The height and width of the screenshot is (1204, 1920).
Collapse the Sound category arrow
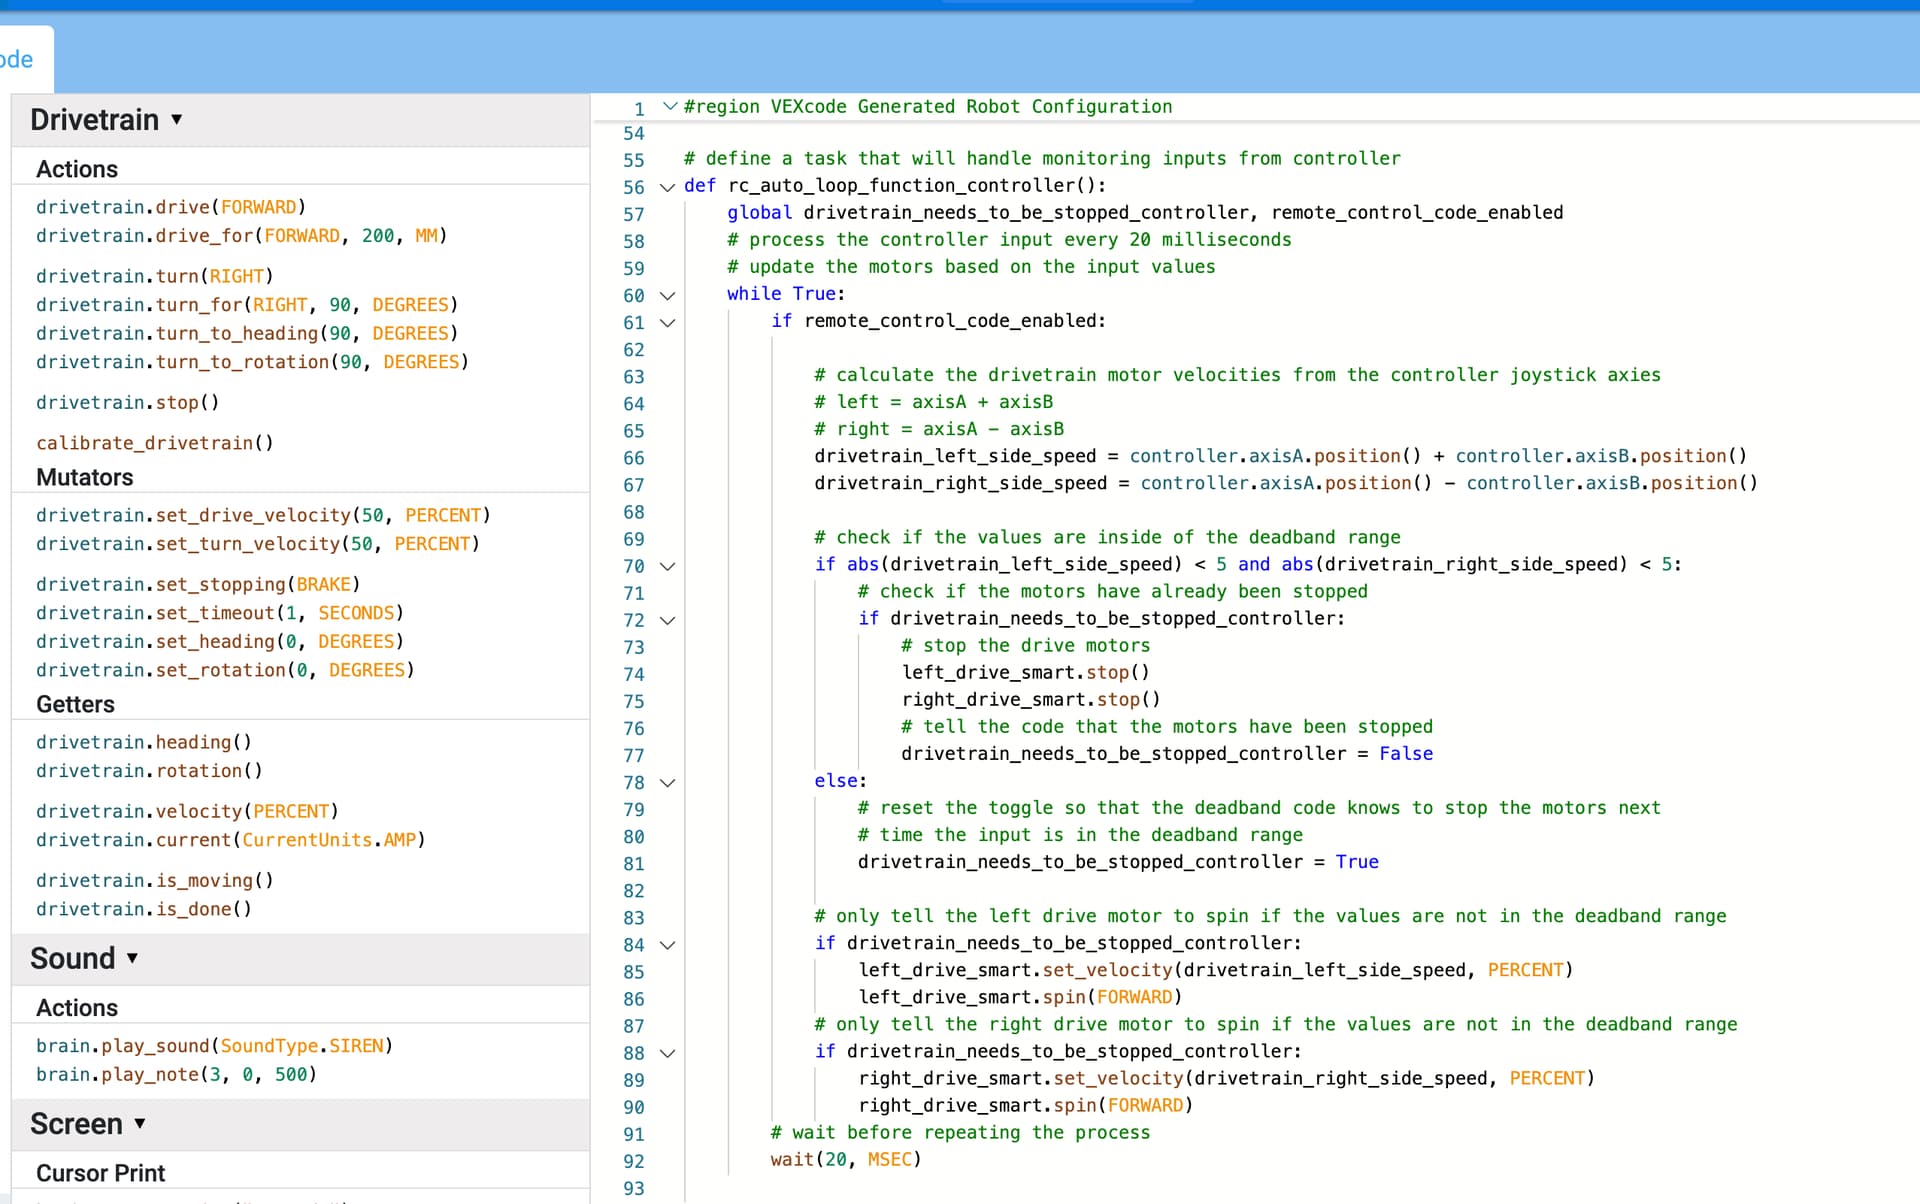pyautogui.click(x=132, y=958)
